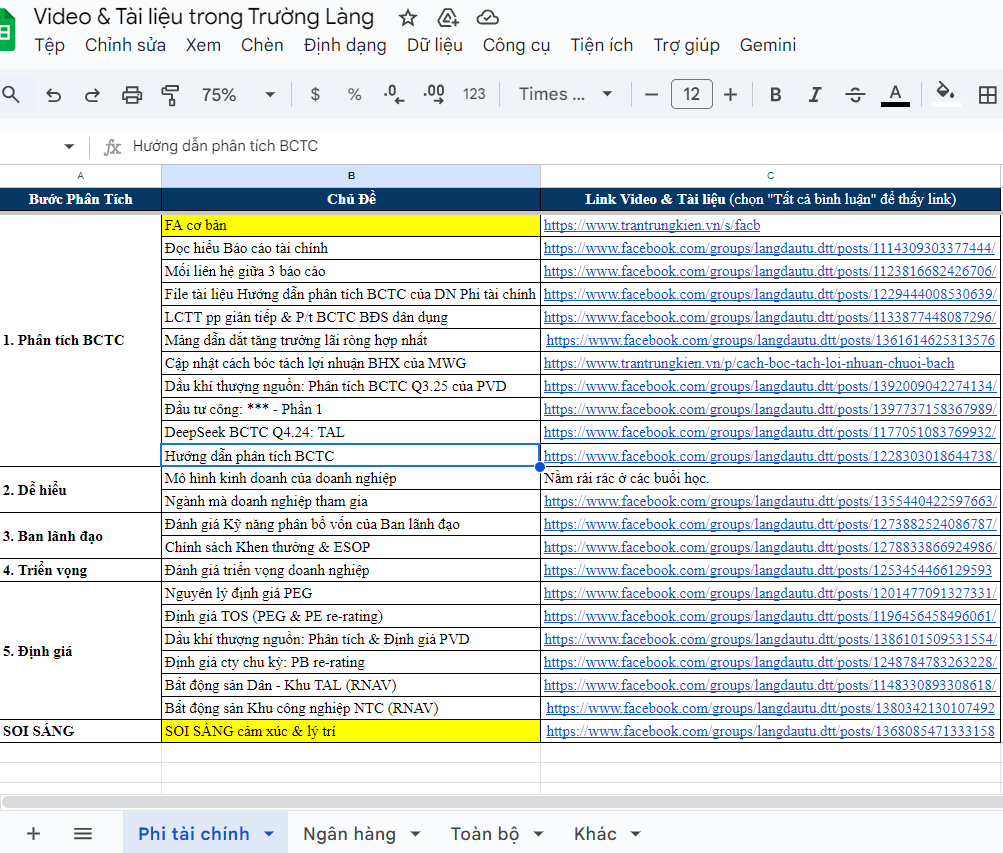Open the Tệp menu

49,45
